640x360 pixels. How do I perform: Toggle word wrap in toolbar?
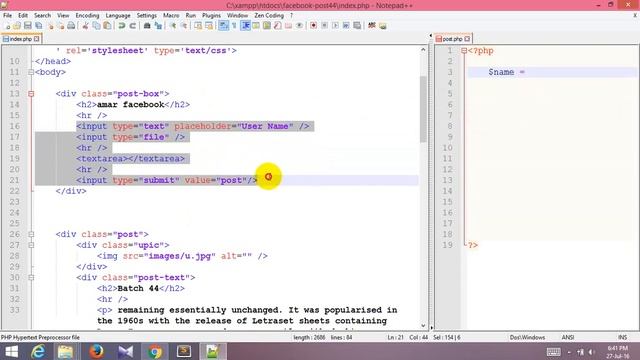[x=223, y=26]
